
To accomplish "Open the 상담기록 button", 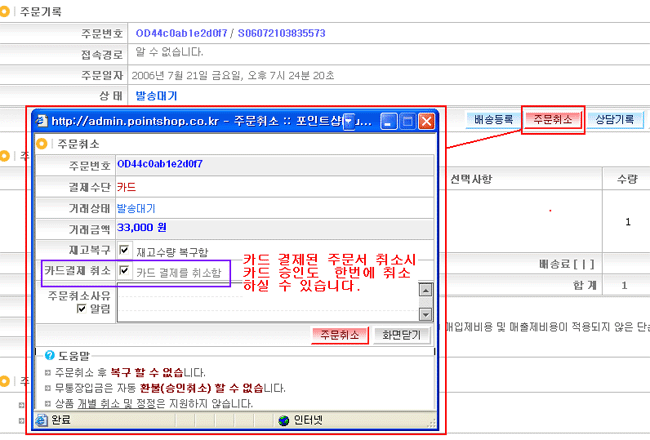I will (614, 119).
